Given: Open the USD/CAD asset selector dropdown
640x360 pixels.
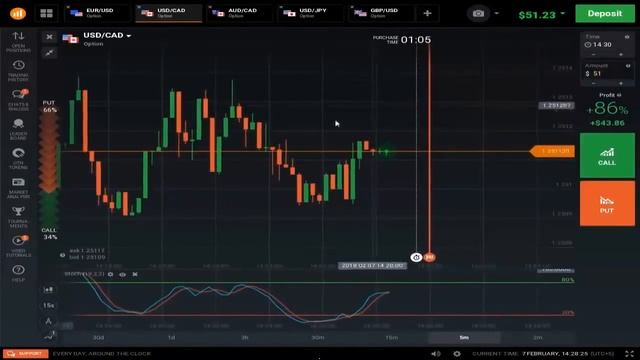Looking at the screenshot, I should pos(107,36).
